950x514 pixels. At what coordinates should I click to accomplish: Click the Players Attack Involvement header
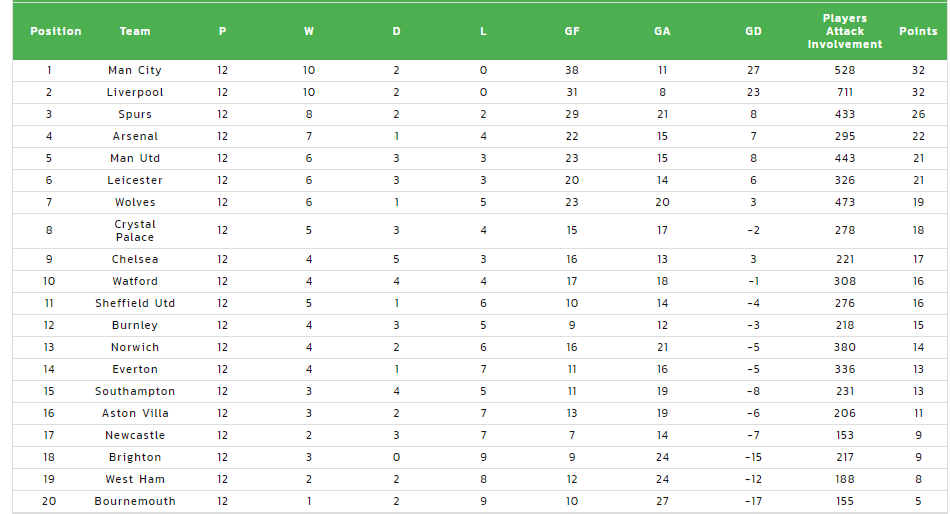point(845,31)
